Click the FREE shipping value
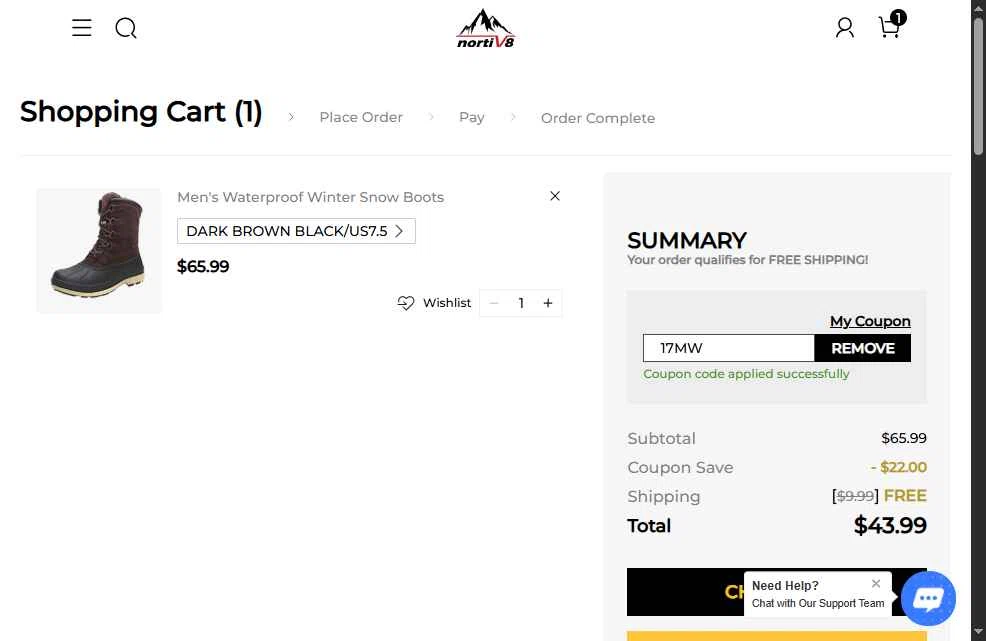The width and height of the screenshot is (986, 641). click(905, 496)
